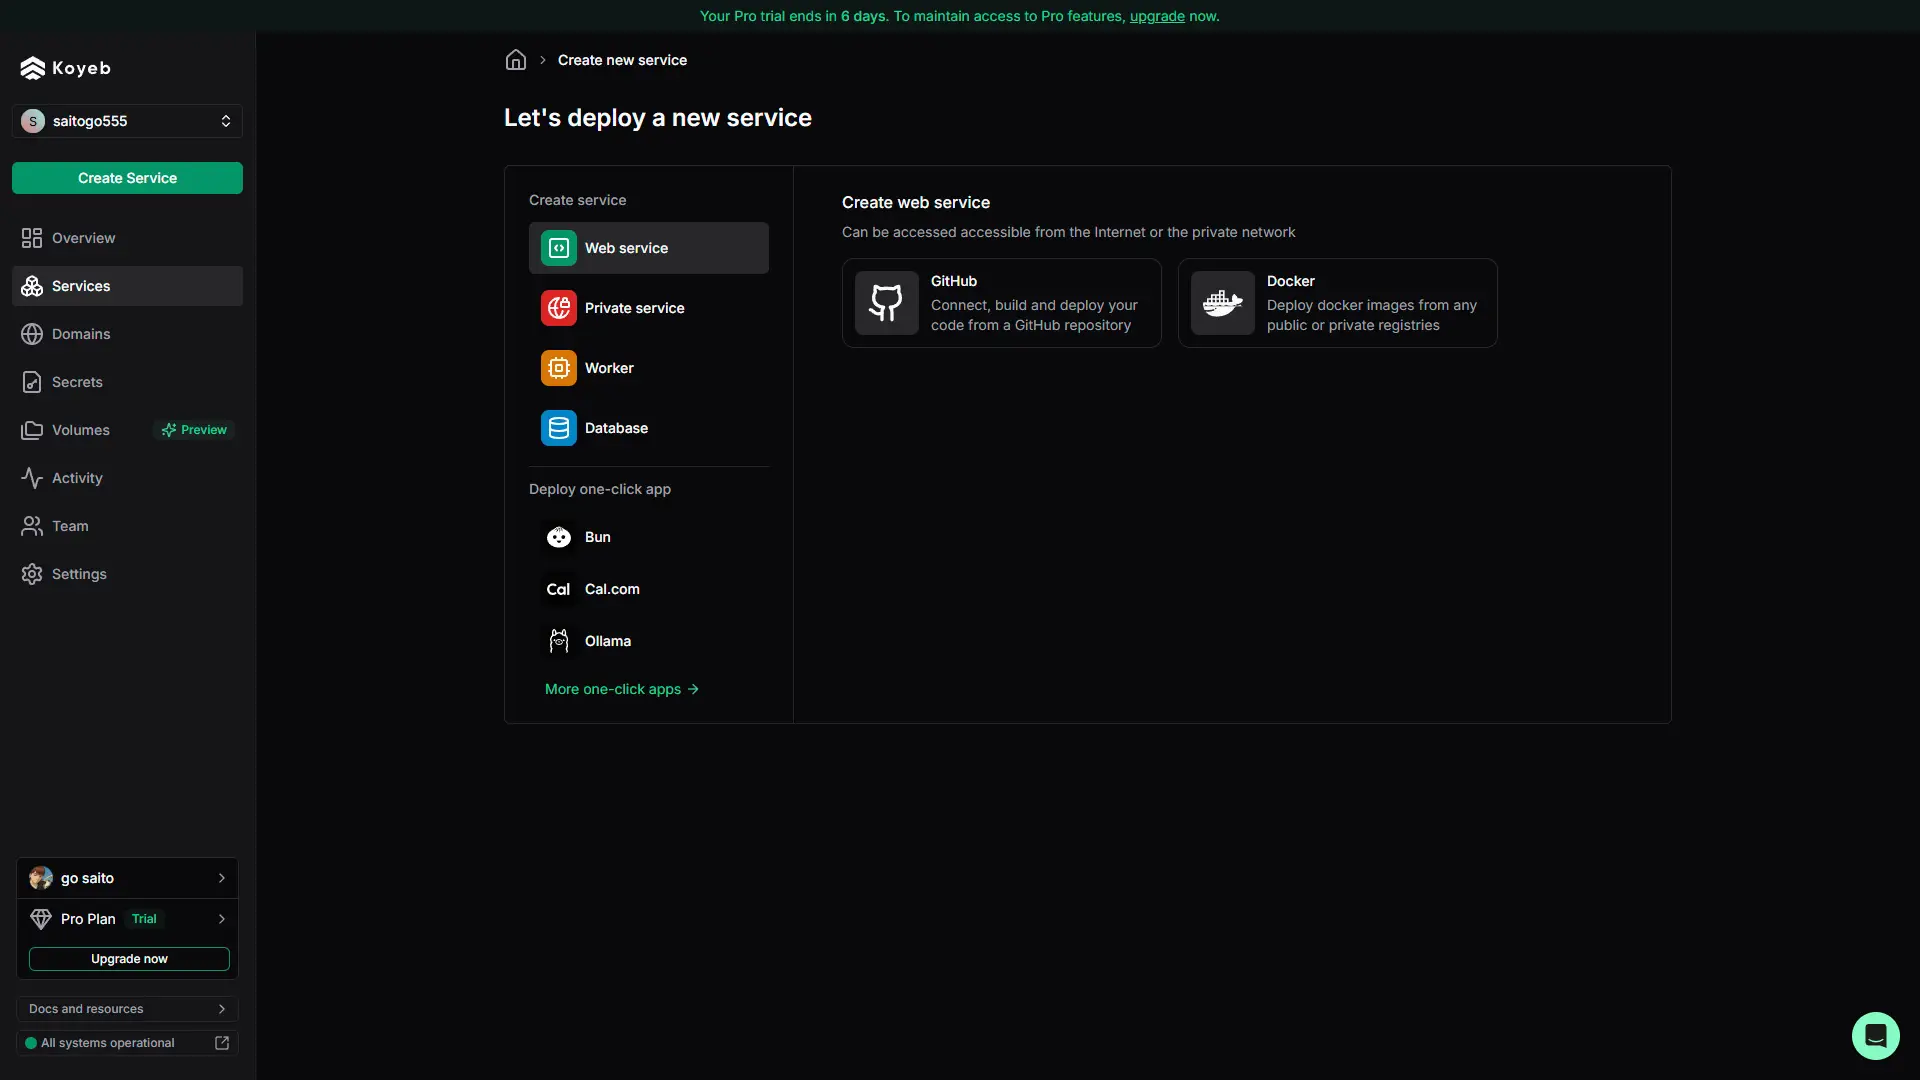1920x1080 pixels.
Task: Click the Domains globe icon
Action: point(32,334)
